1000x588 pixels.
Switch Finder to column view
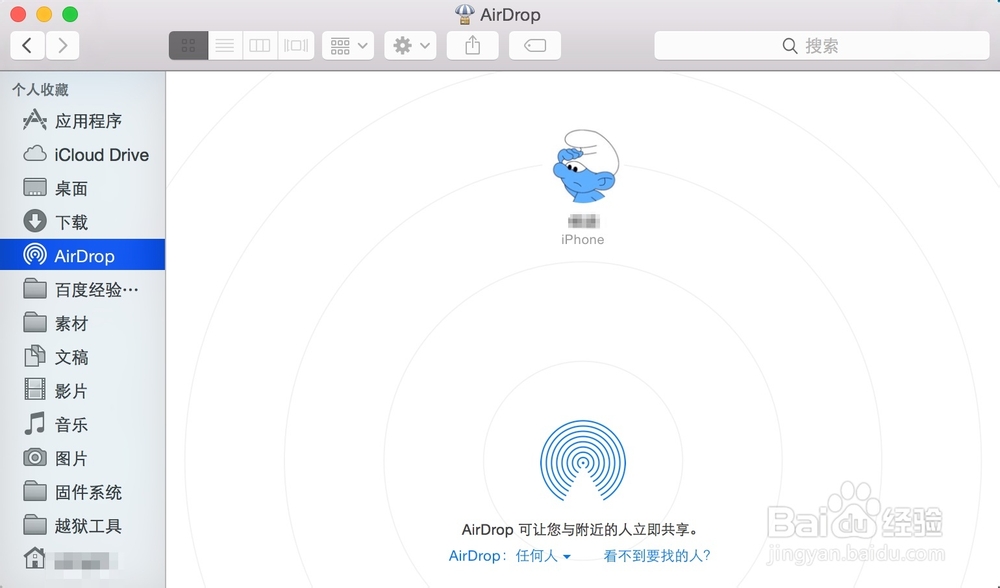(260, 45)
